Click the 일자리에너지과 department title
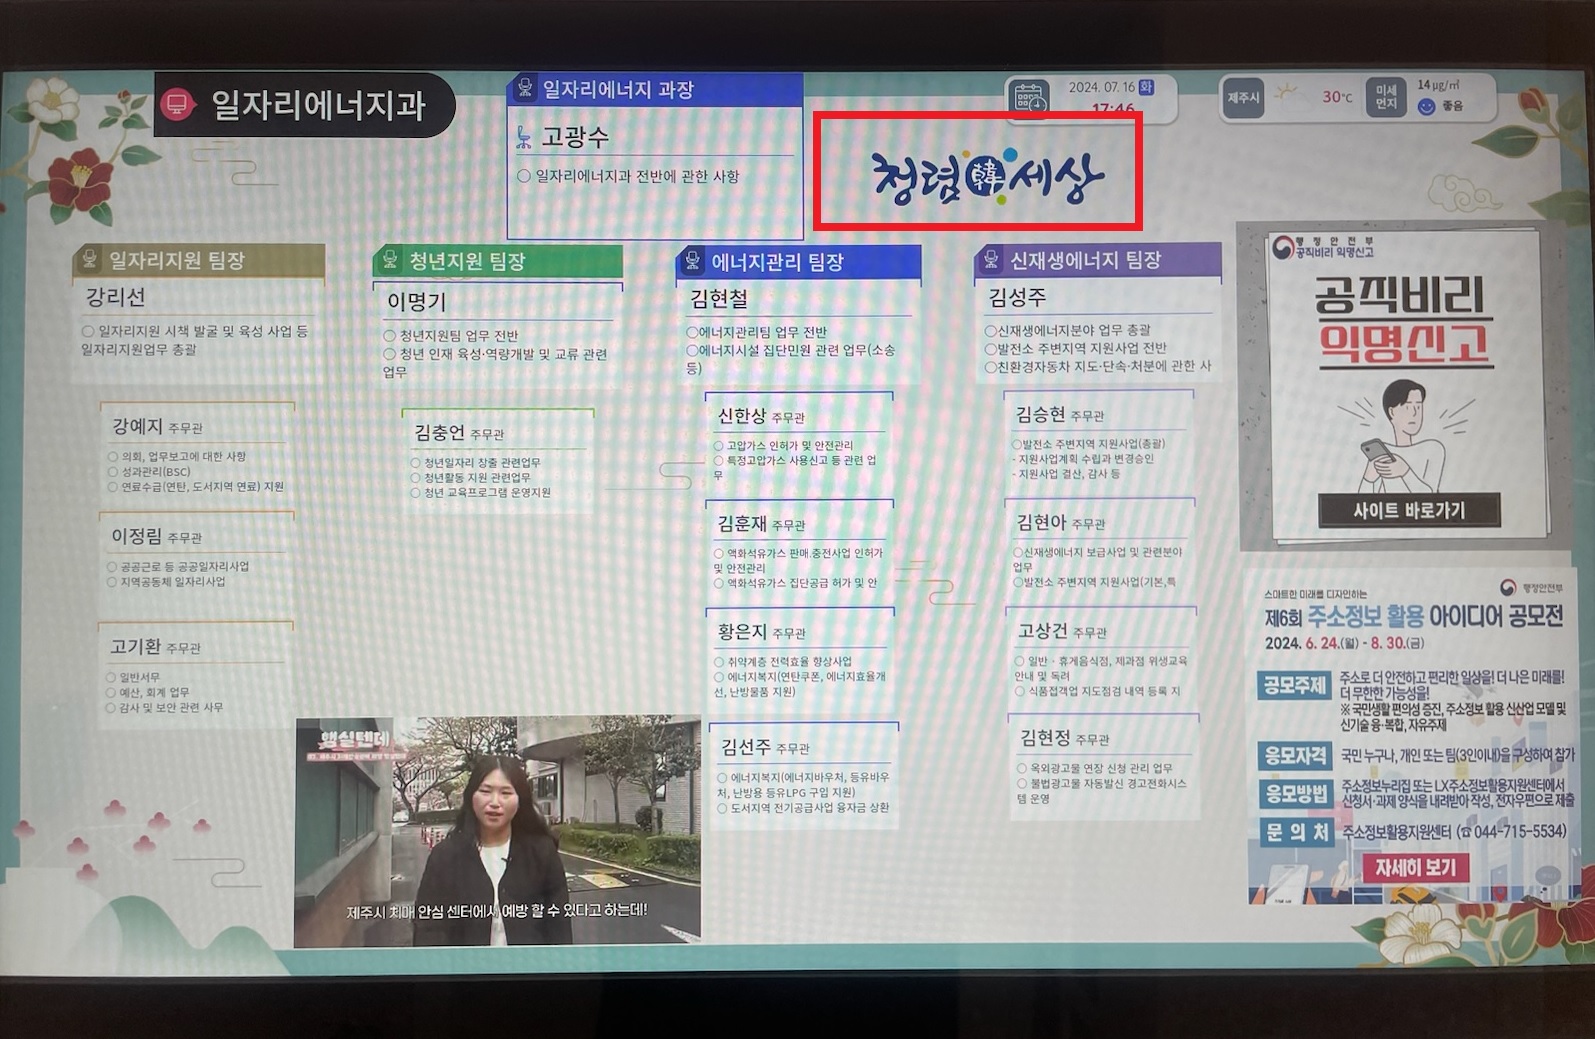Viewport: 1595px width, 1039px height. pos(318,105)
